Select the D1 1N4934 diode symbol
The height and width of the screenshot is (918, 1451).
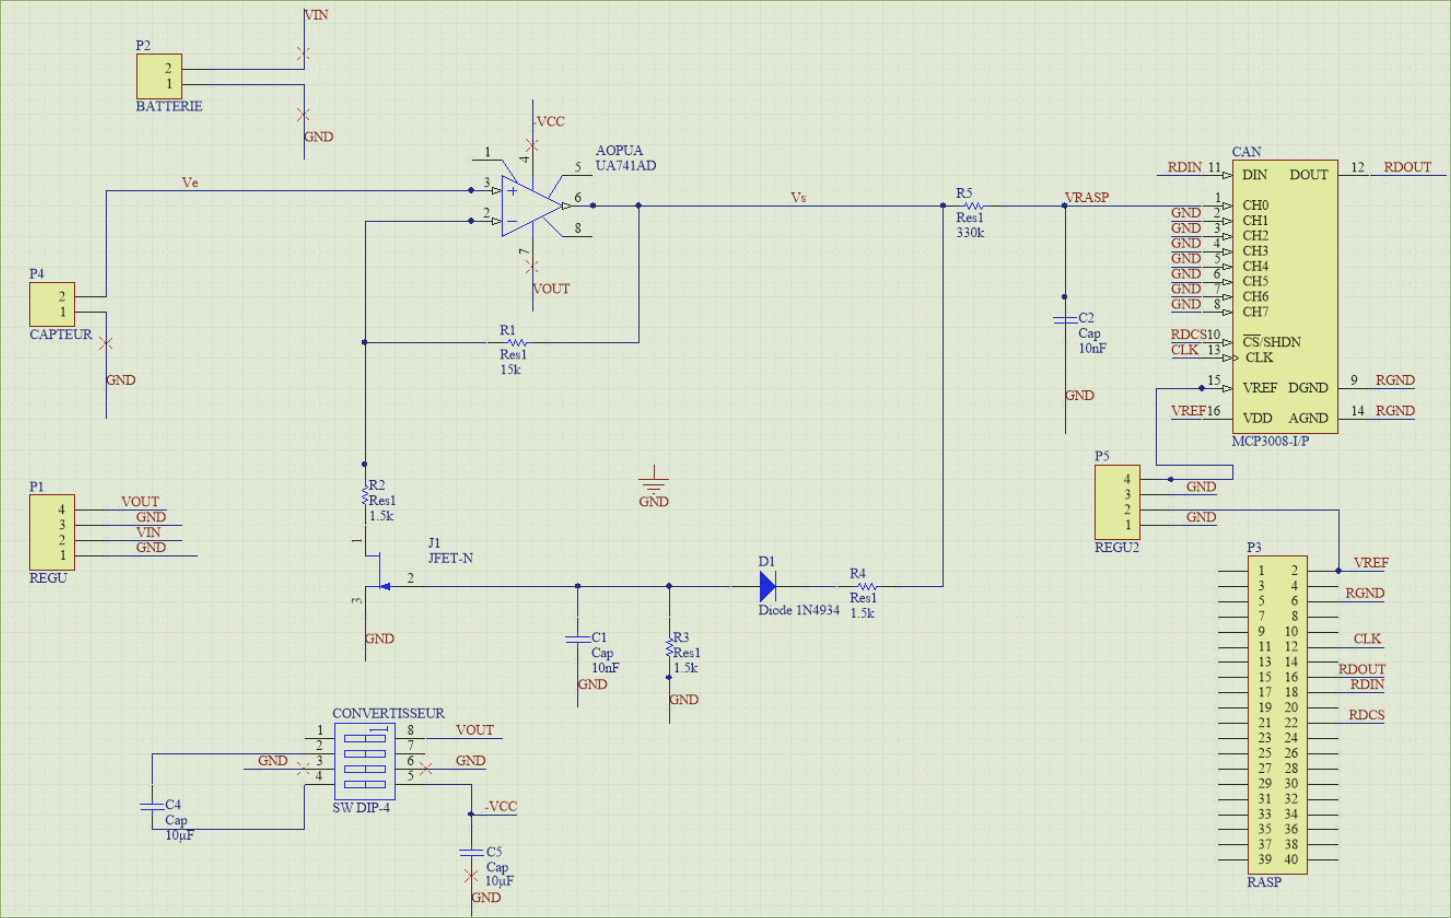click(768, 585)
